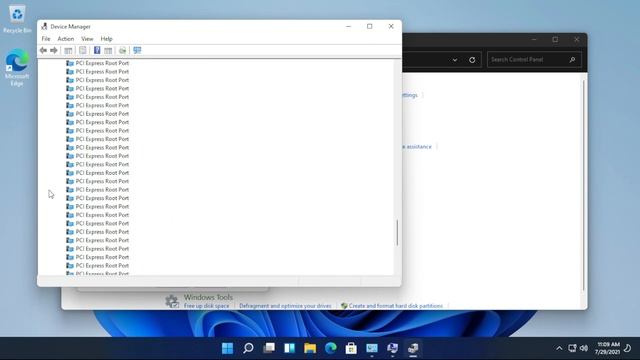The image size is (640, 360).
Task: Click the assistance link in Control Panel
Action: coord(416,147)
